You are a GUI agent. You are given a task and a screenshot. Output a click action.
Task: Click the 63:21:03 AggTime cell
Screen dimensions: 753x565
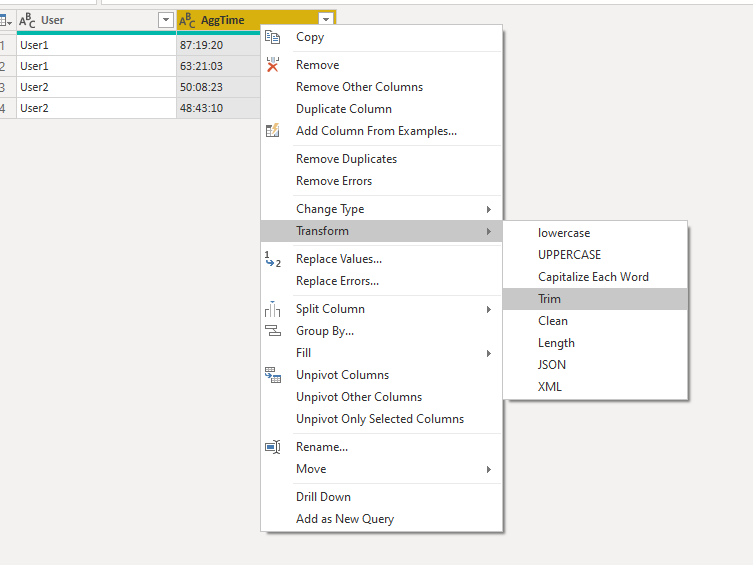pos(219,66)
